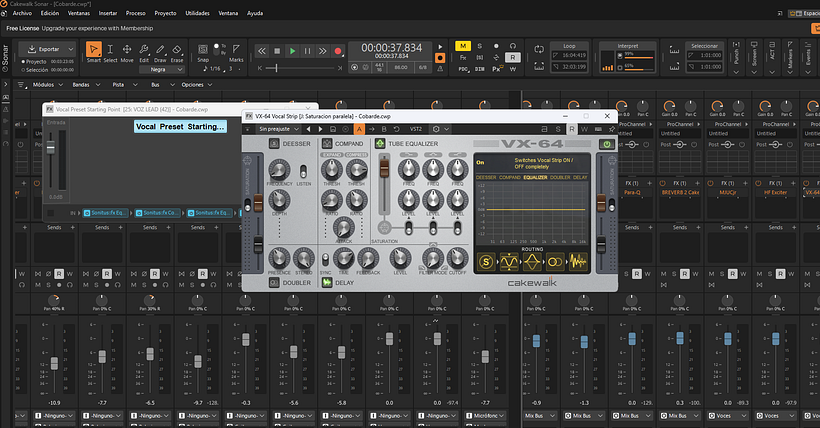Open the Negra note value dropdown
Image resolution: width=820 pixels, height=428 pixels.
point(158,70)
